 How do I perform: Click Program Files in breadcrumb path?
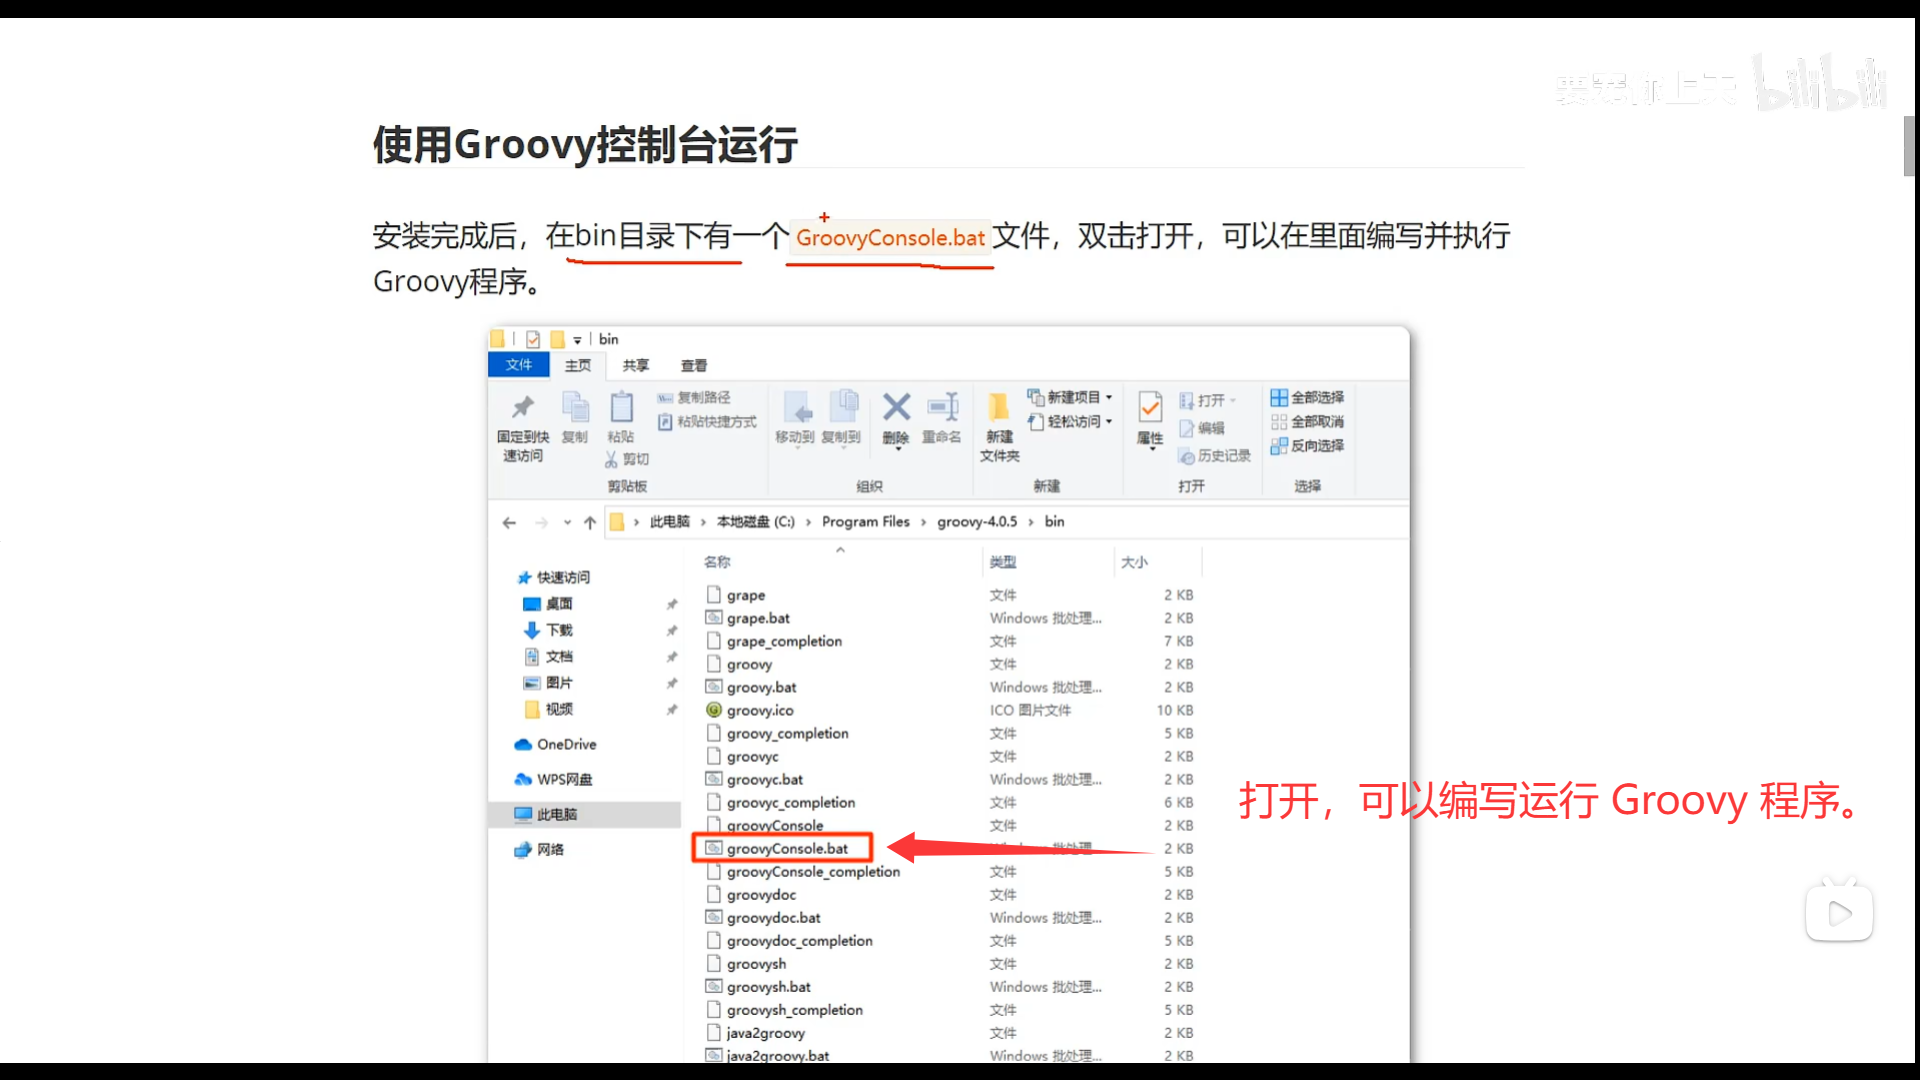(x=865, y=521)
